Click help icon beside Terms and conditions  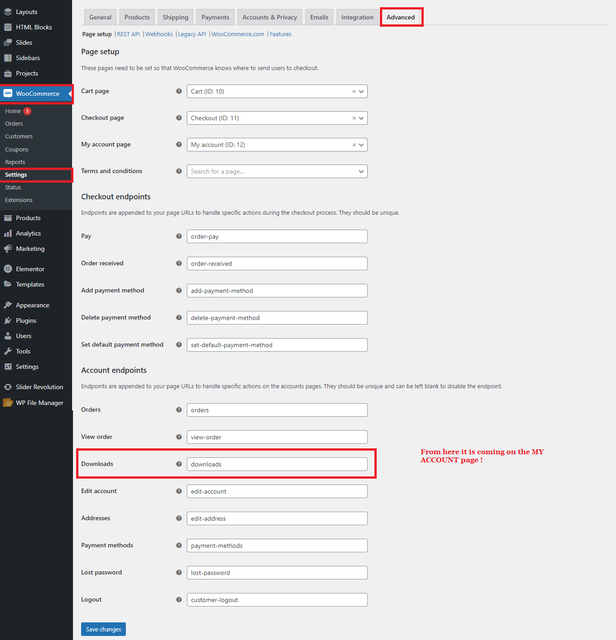(x=179, y=171)
